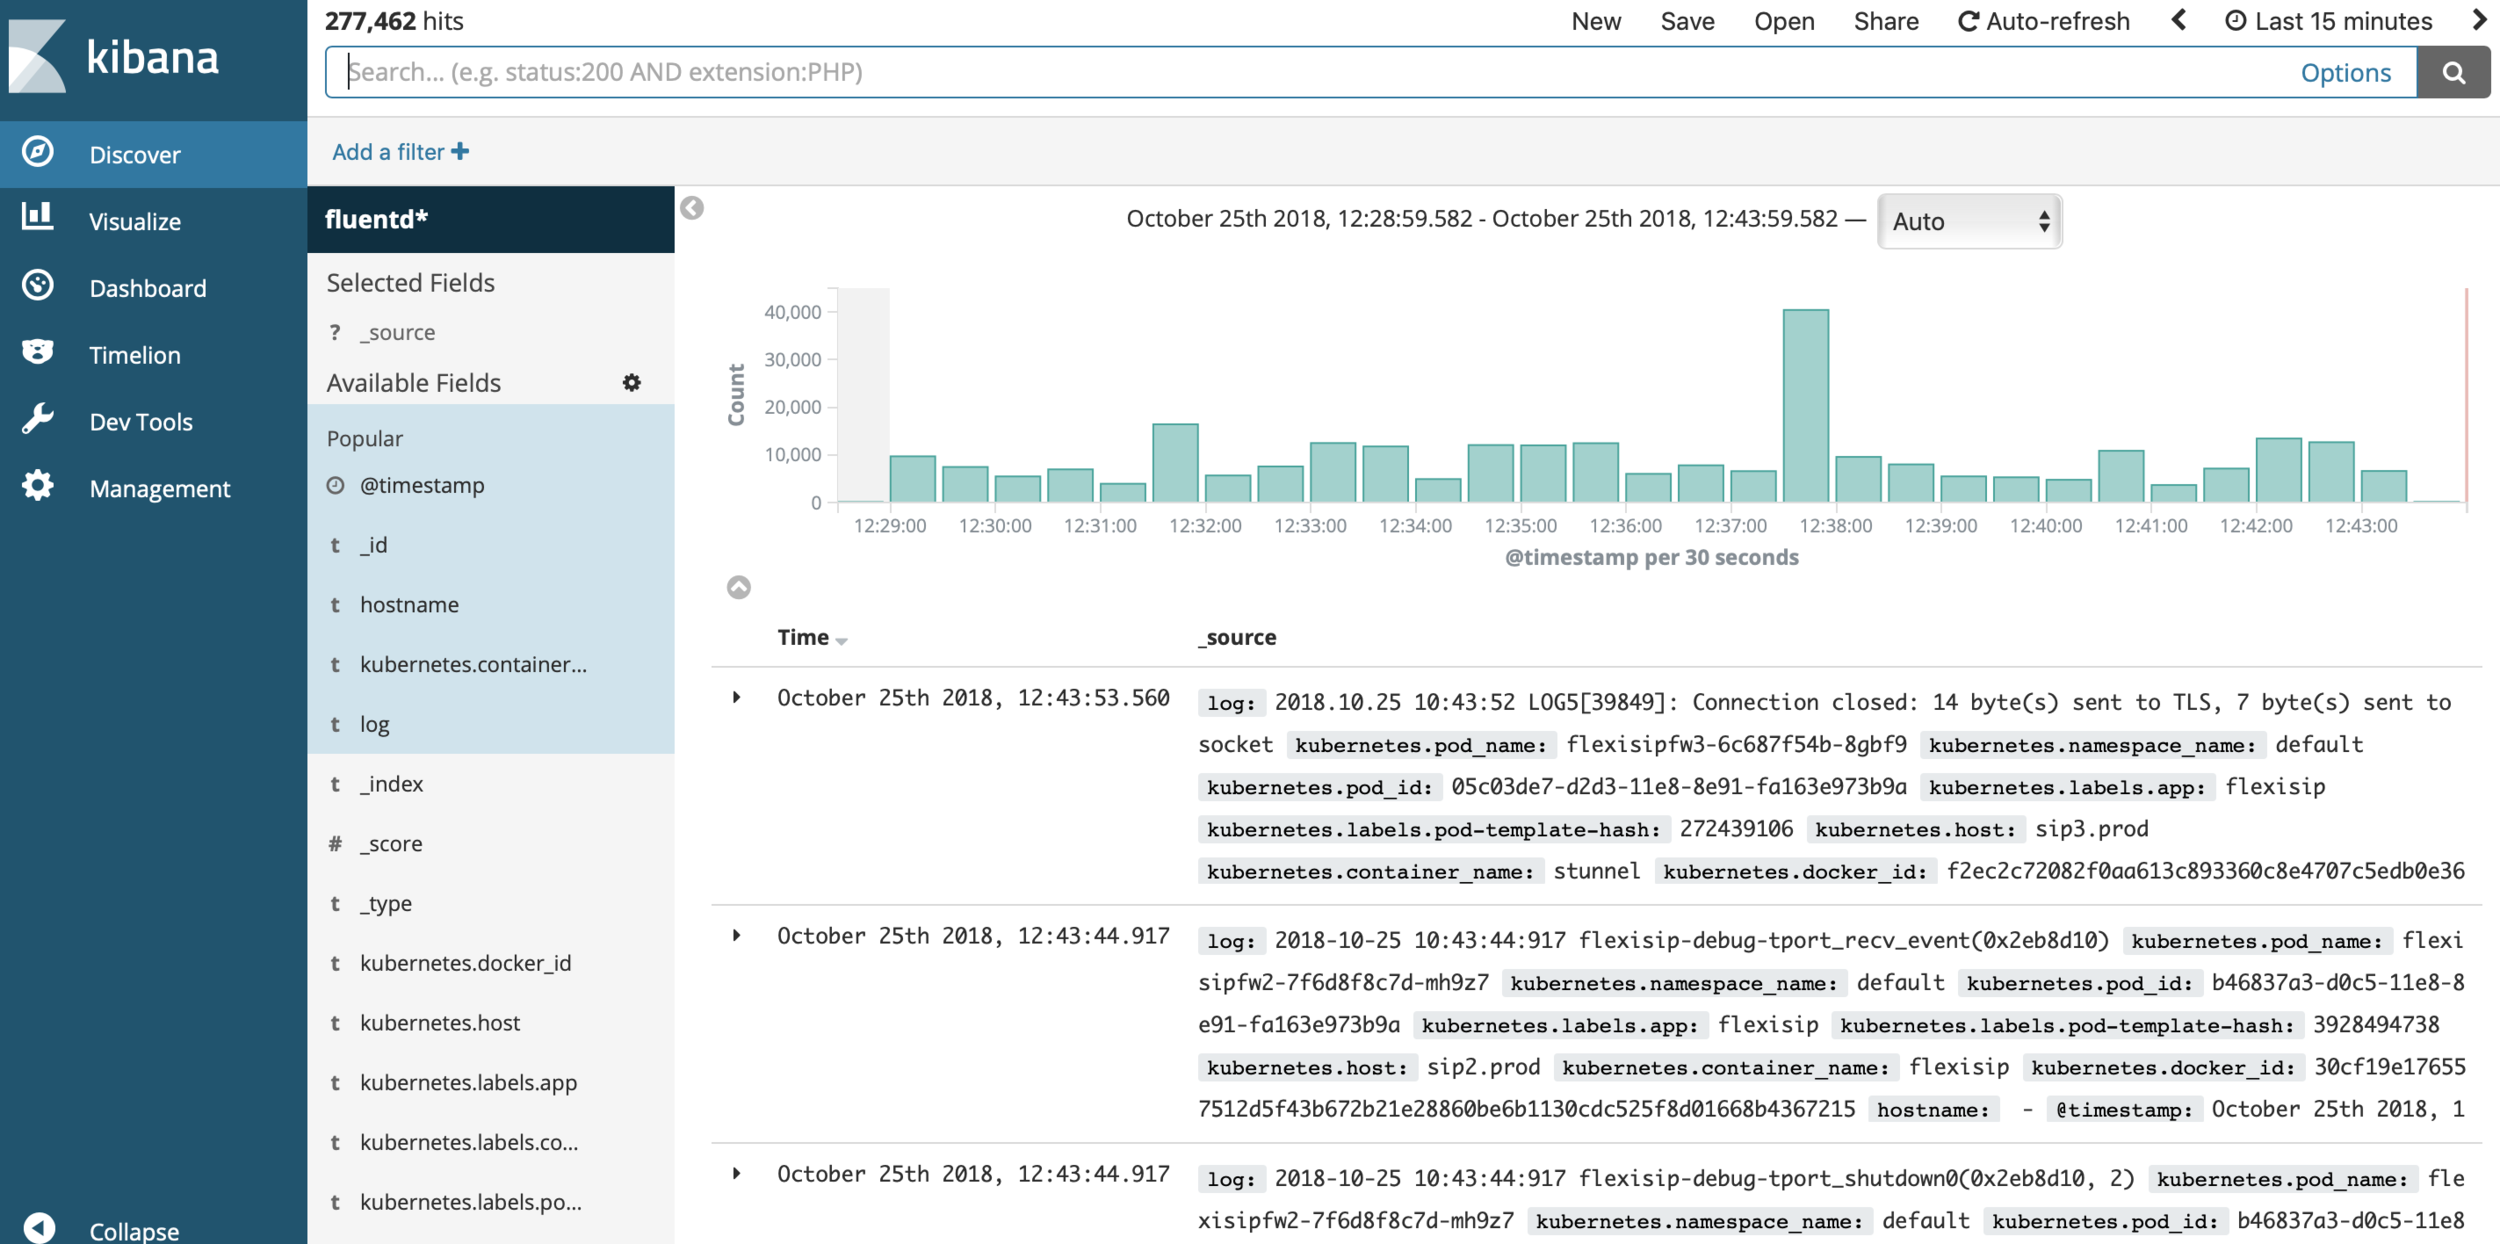Hide the histogram chart with up chevron
Viewport: 2500px width, 1244px height.
738,587
